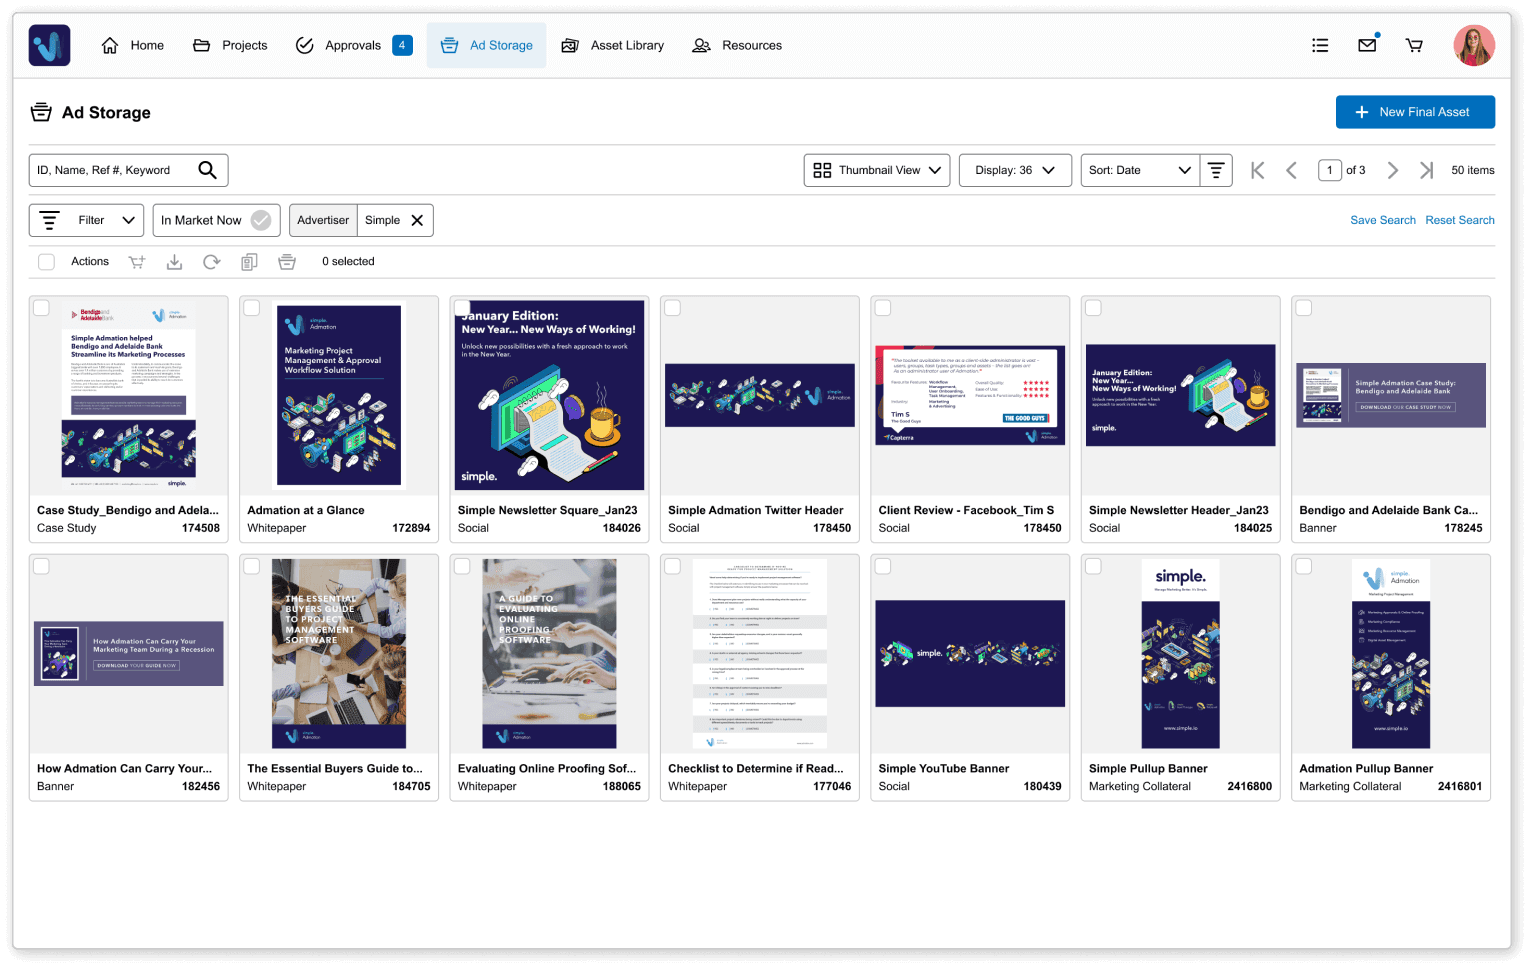
Task: Click the Save Search link
Action: tap(1382, 220)
